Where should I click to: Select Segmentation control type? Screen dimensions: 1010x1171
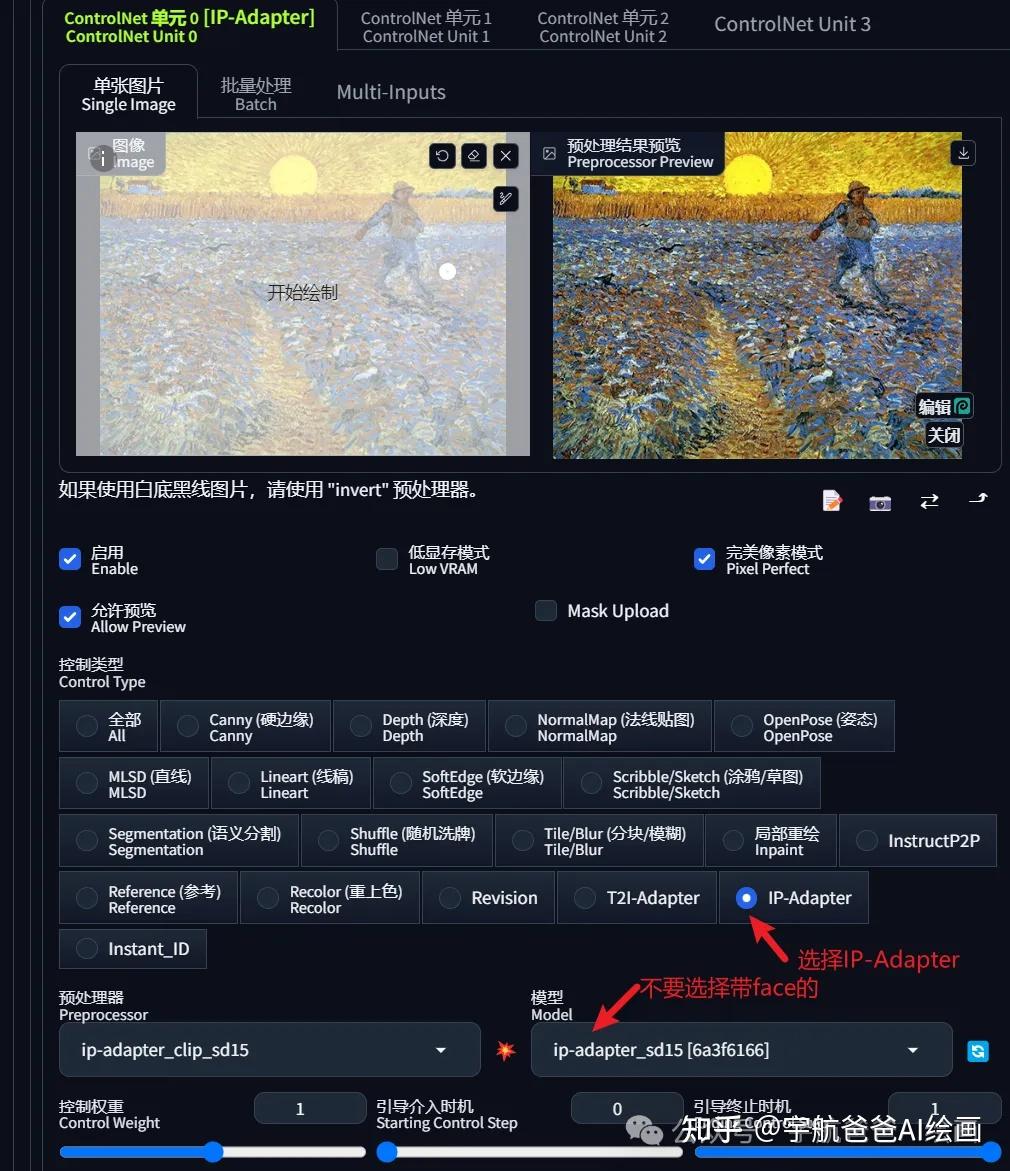pyautogui.click(x=179, y=841)
